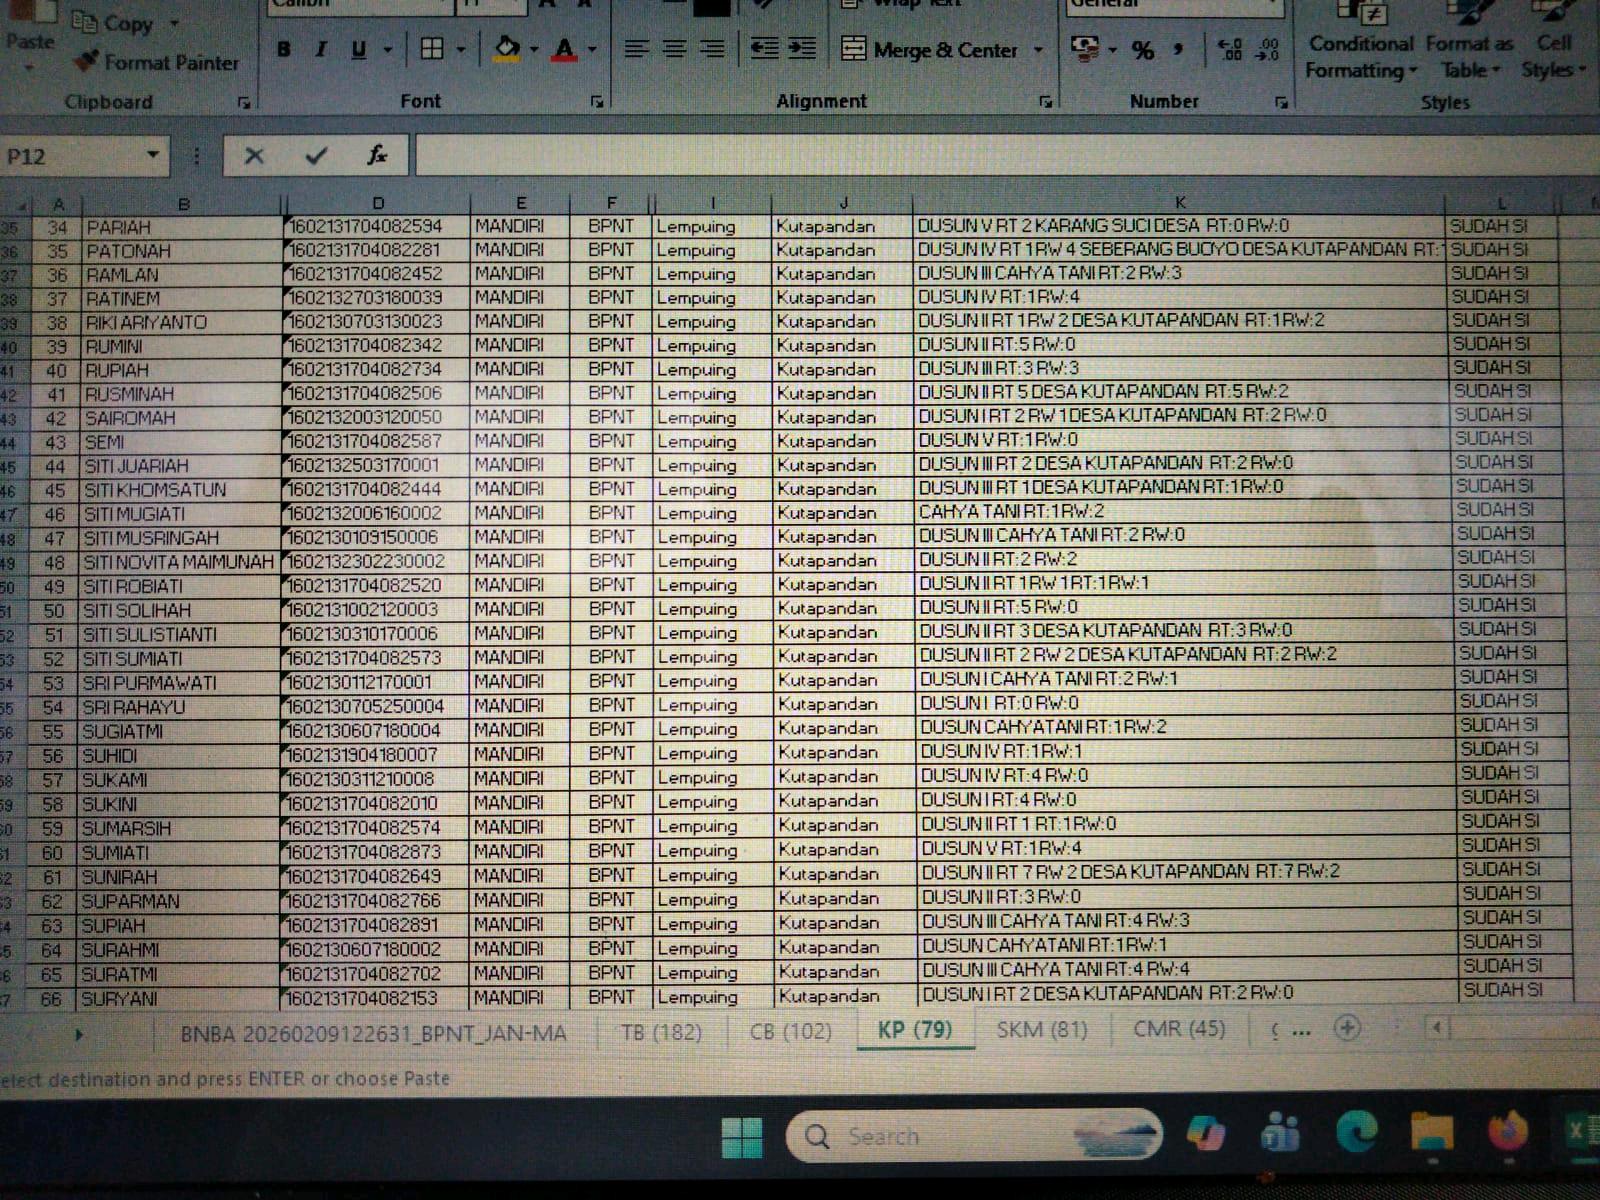
Task: Open the Number format dialog launcher
Action: (x=1281, y=102)
